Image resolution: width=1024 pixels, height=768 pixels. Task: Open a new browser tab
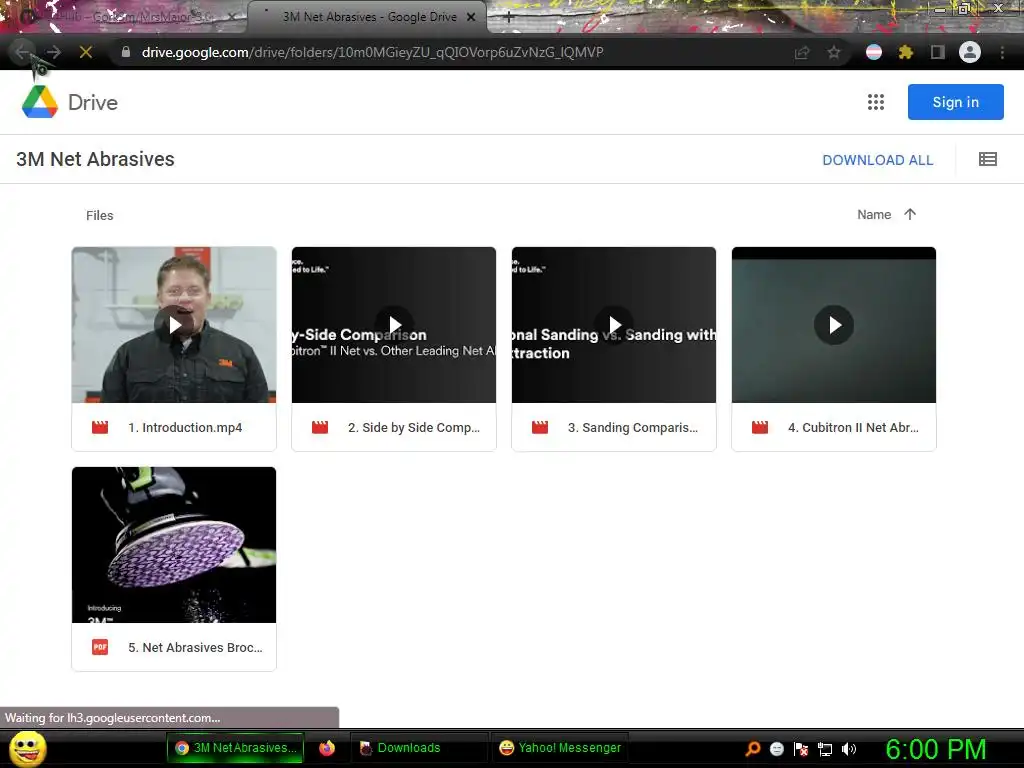click(509, 17)
